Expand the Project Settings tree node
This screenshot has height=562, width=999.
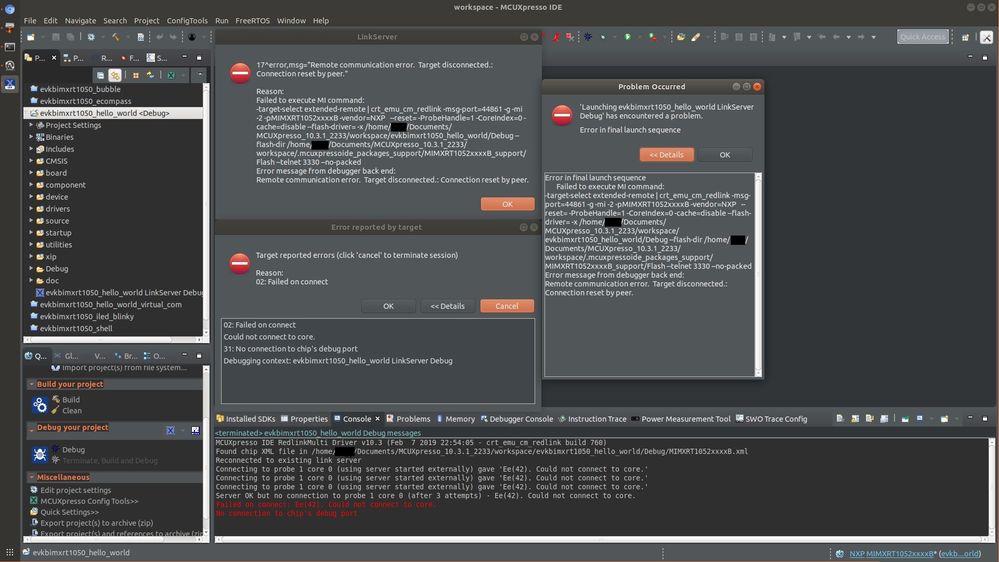pos(31,125)
